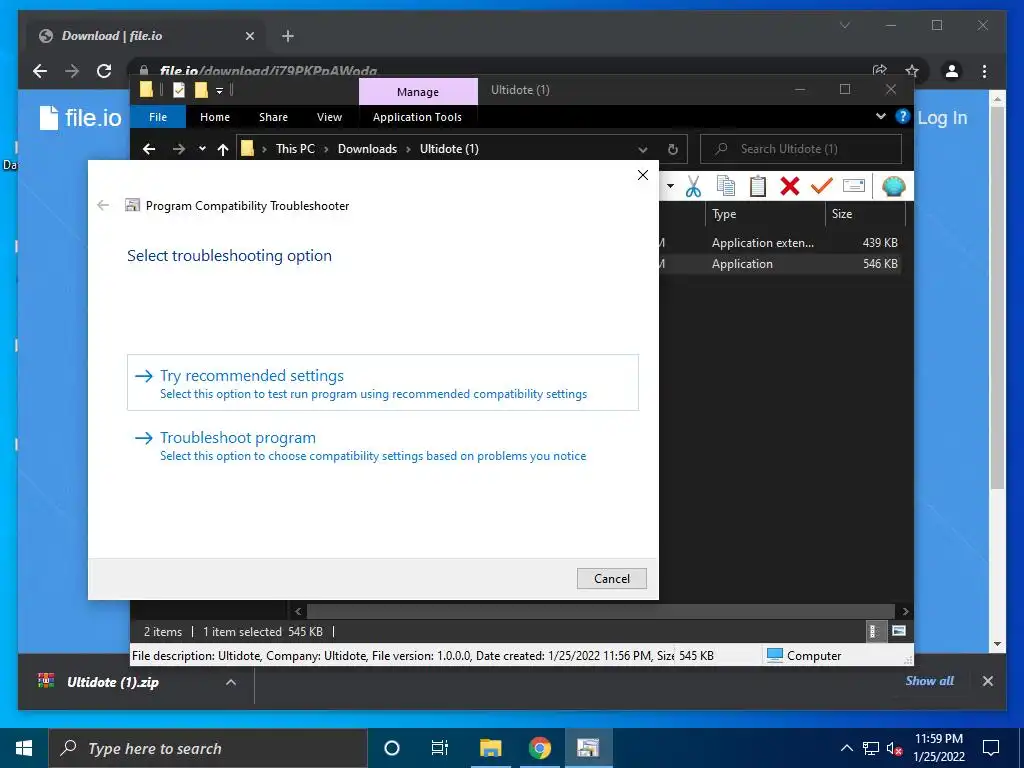Click the Rename icon in Explorer toolbar

click(854, 186)
